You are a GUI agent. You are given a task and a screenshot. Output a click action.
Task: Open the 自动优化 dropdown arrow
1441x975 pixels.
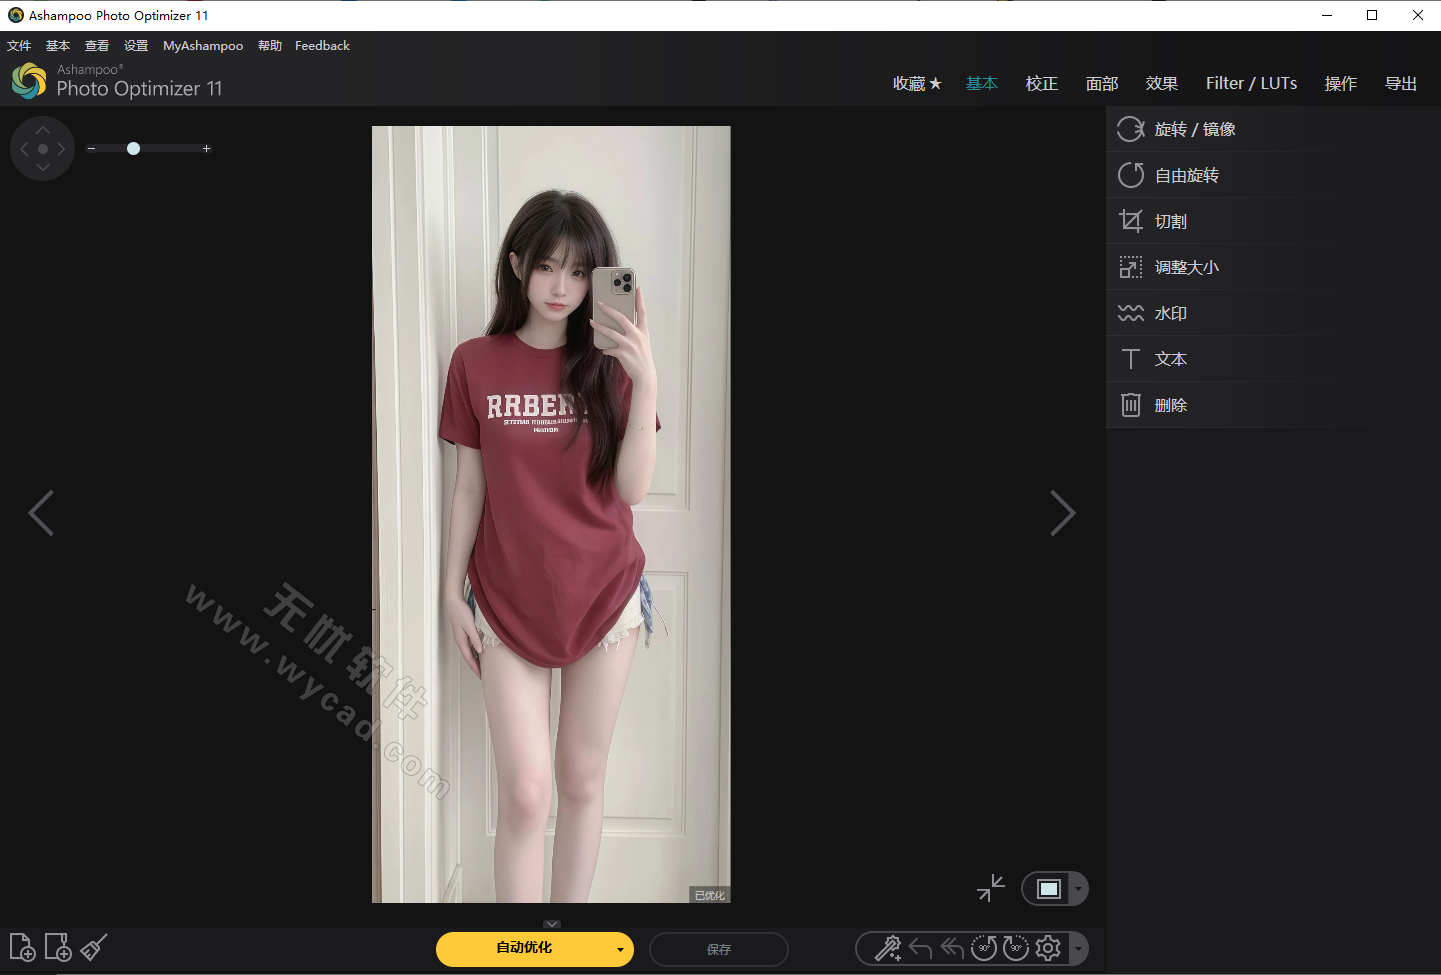pos(619,950)
